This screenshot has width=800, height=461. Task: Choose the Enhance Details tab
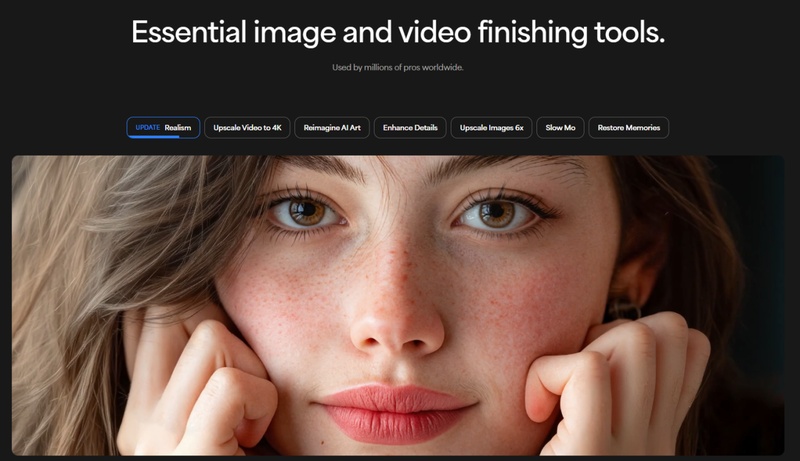[410, 128]
